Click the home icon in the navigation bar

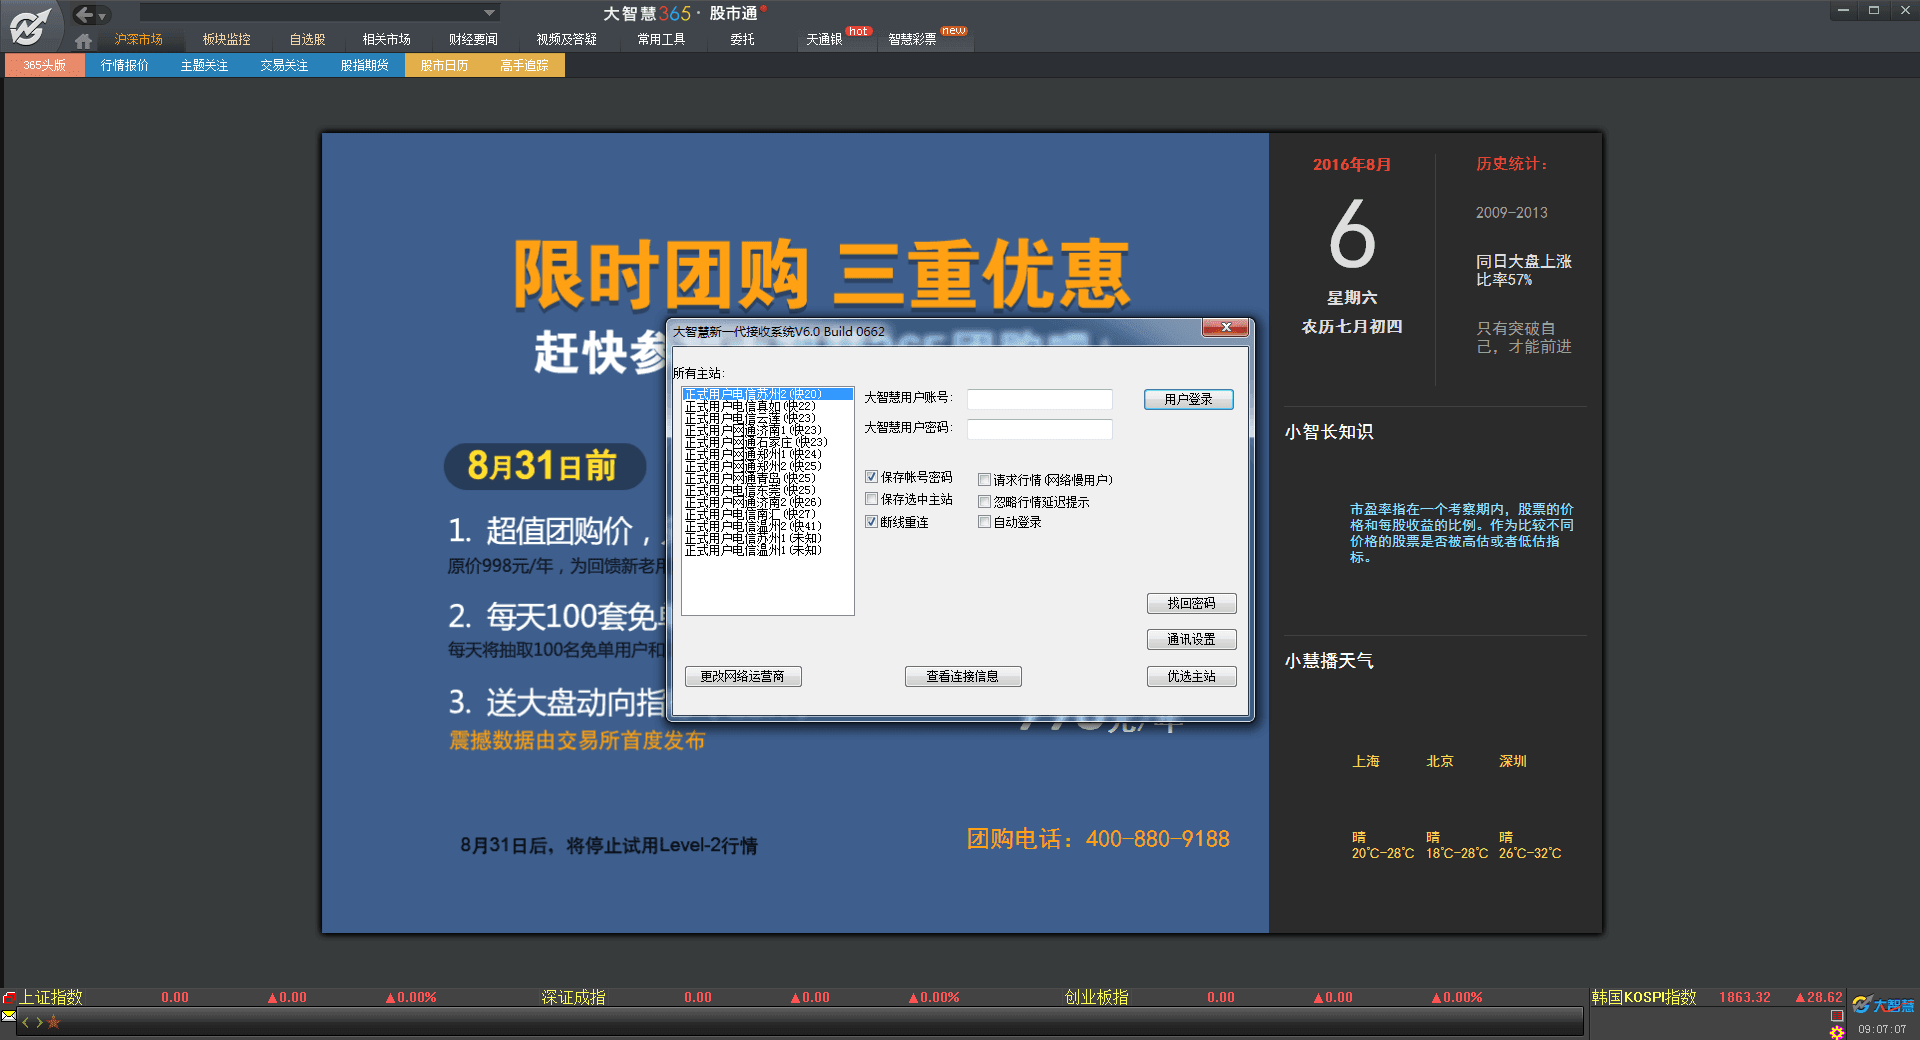pos(83,41)
